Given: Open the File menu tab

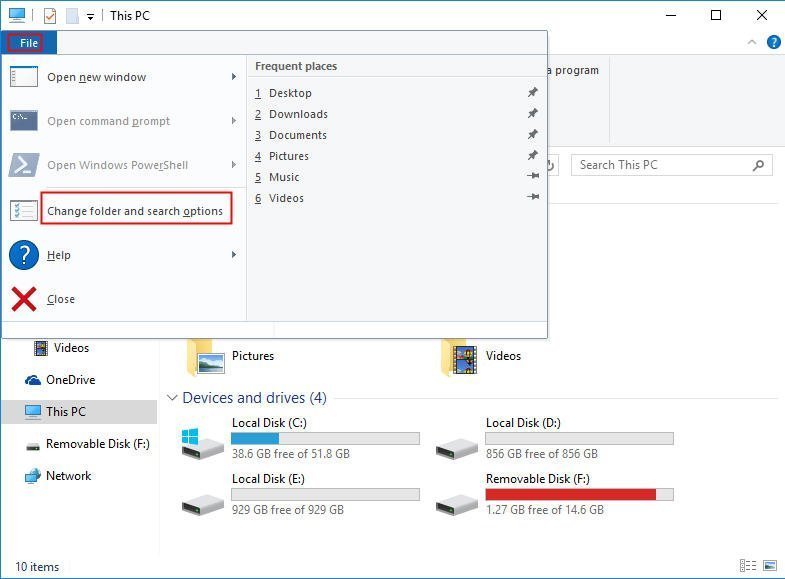Looking at the screenshot, I should (x=29, y=43).
